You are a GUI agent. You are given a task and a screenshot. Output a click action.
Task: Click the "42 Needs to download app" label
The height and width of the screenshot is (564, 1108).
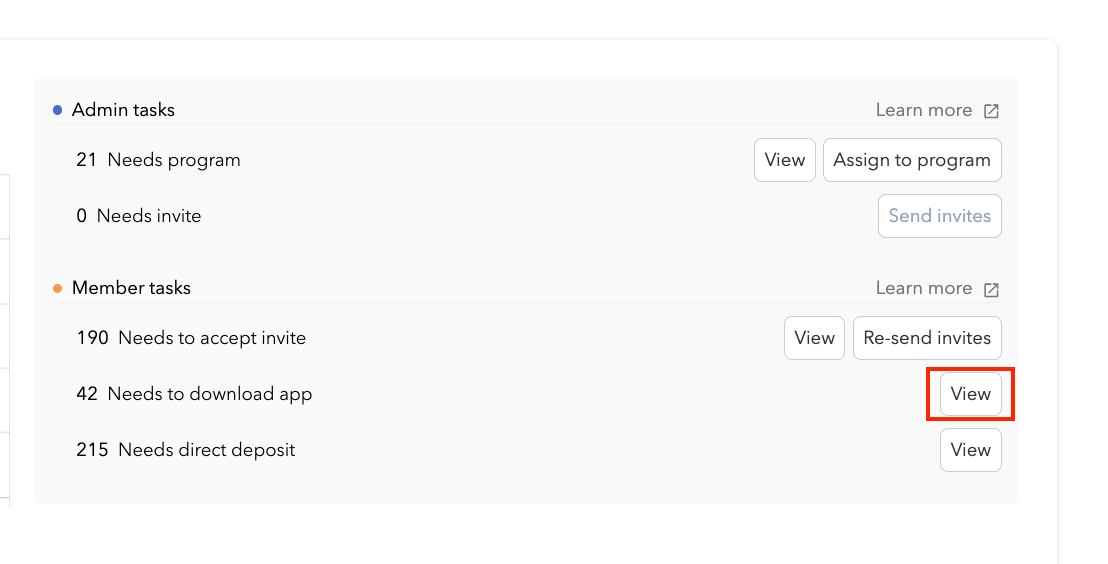tap(194, 394)
